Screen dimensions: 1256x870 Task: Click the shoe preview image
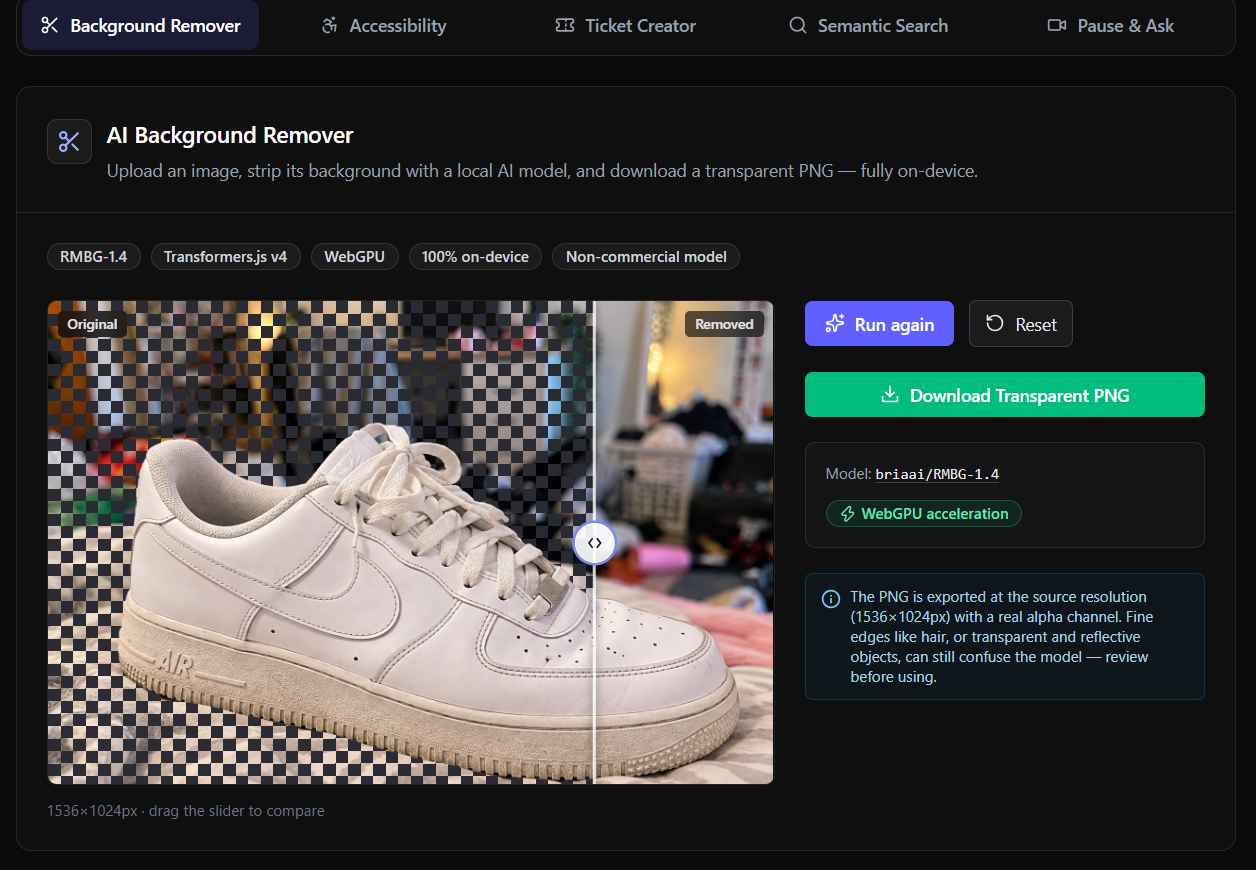coord(410,542)
